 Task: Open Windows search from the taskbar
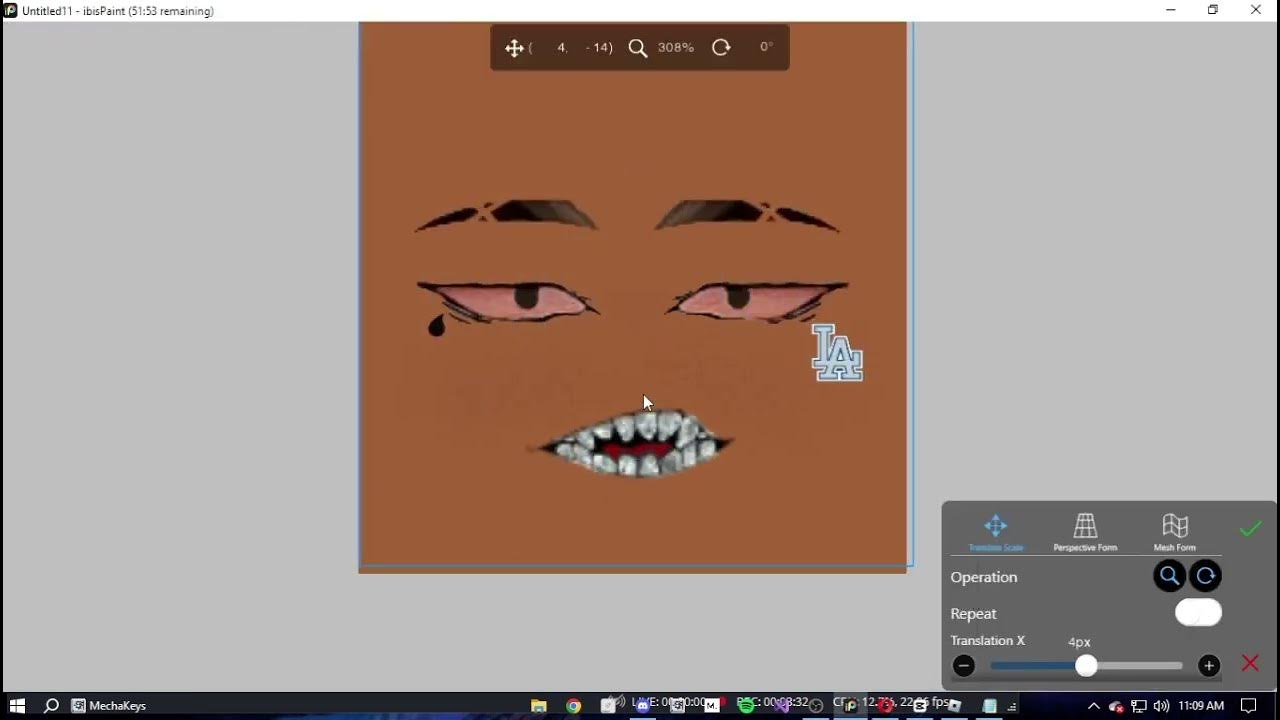tap(51, 705)
